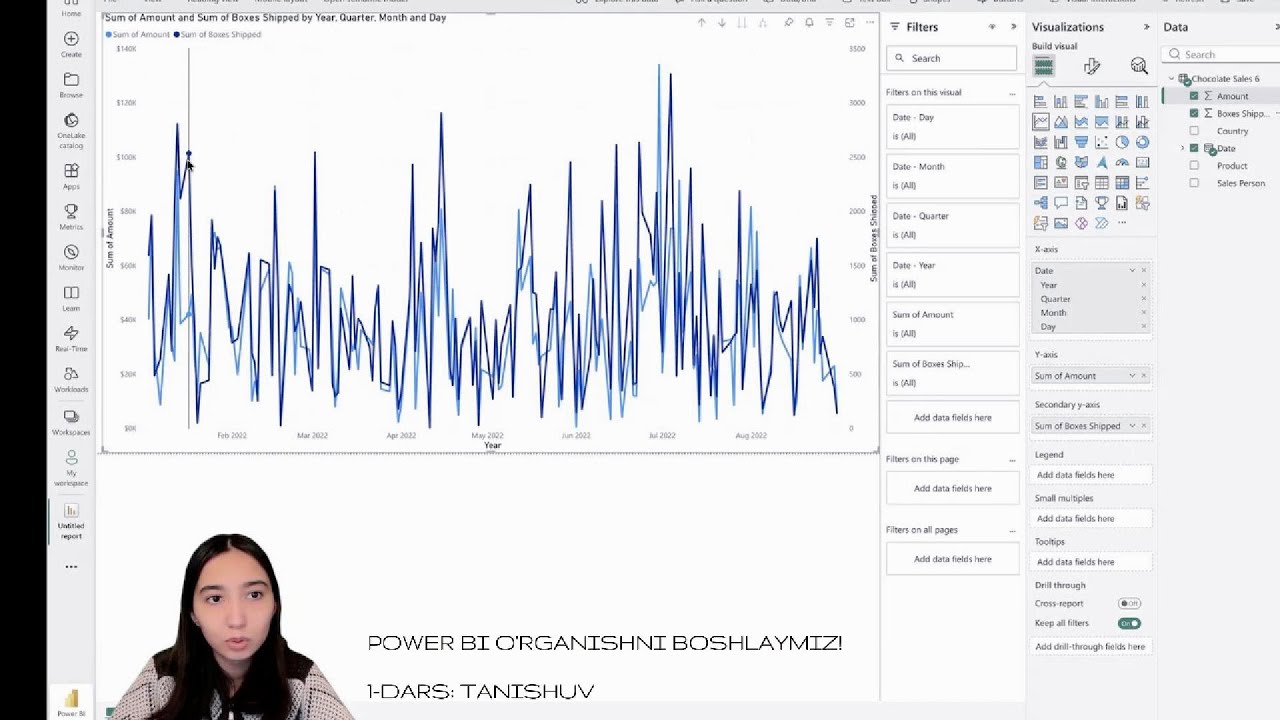This screenshot has height=720, width=1280.
Task: Open the Monitor hub
Action: tap(71, 258)
